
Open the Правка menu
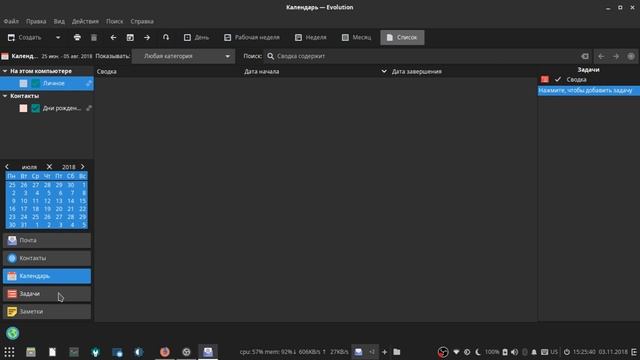click(x=36, y=21)
